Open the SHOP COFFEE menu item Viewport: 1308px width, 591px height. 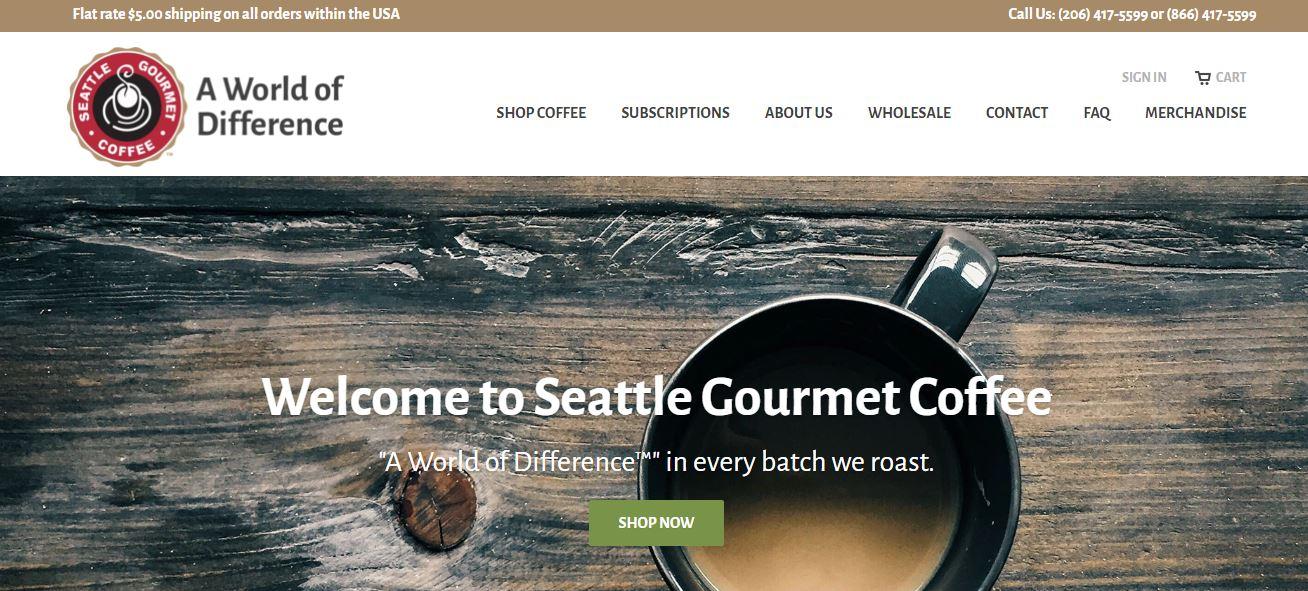click(x=541, y=113)
